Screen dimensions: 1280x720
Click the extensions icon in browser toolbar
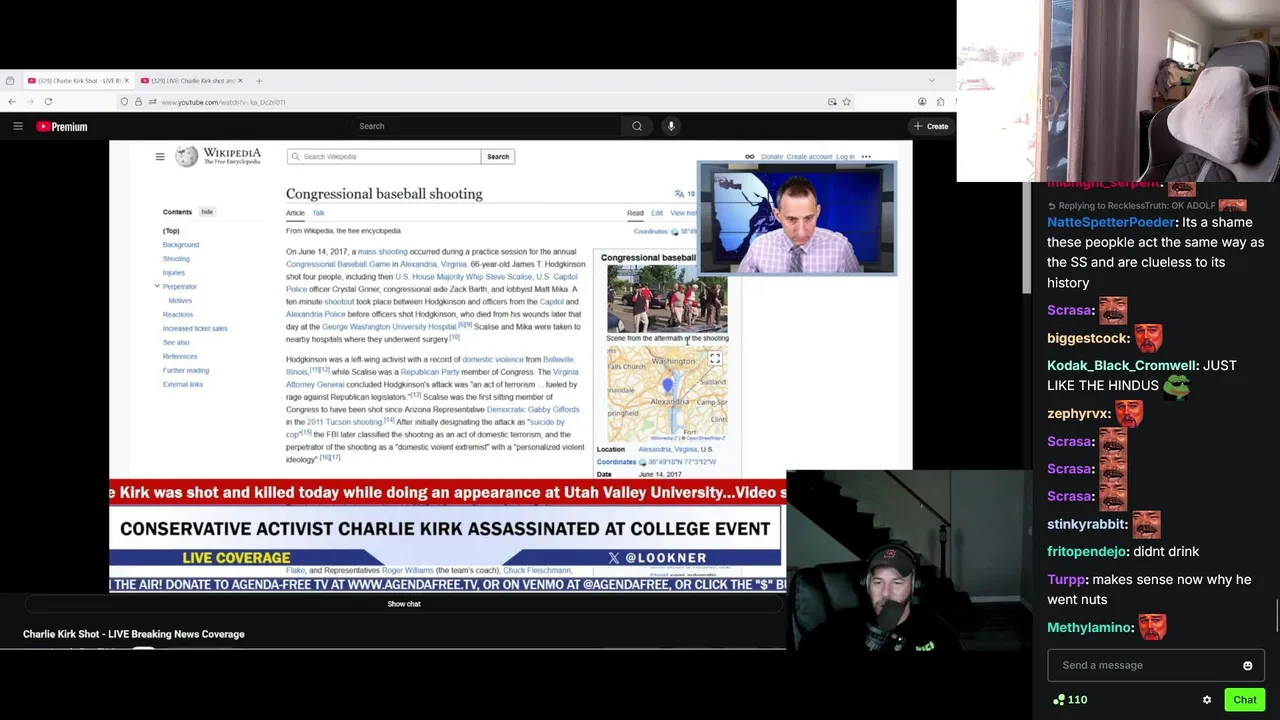[x=940, y=101]
